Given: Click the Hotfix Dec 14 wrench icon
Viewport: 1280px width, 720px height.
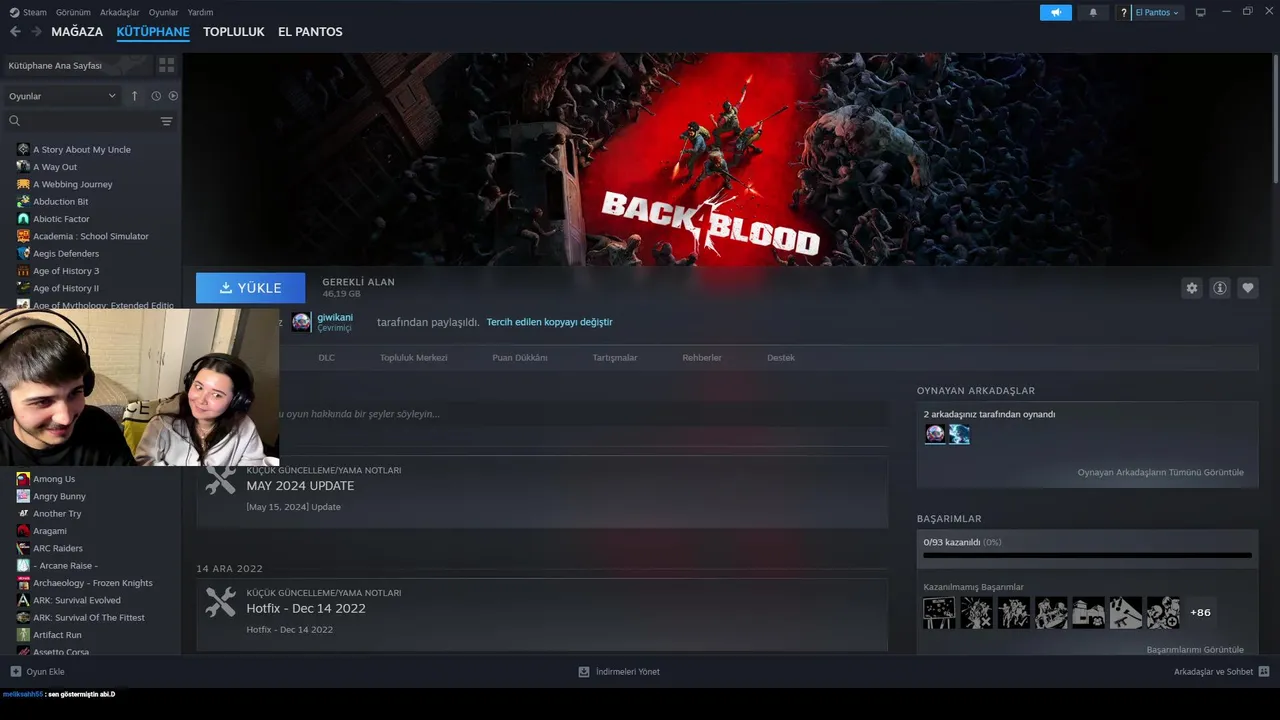Looking at the screenshot, I should coord(221,602).
